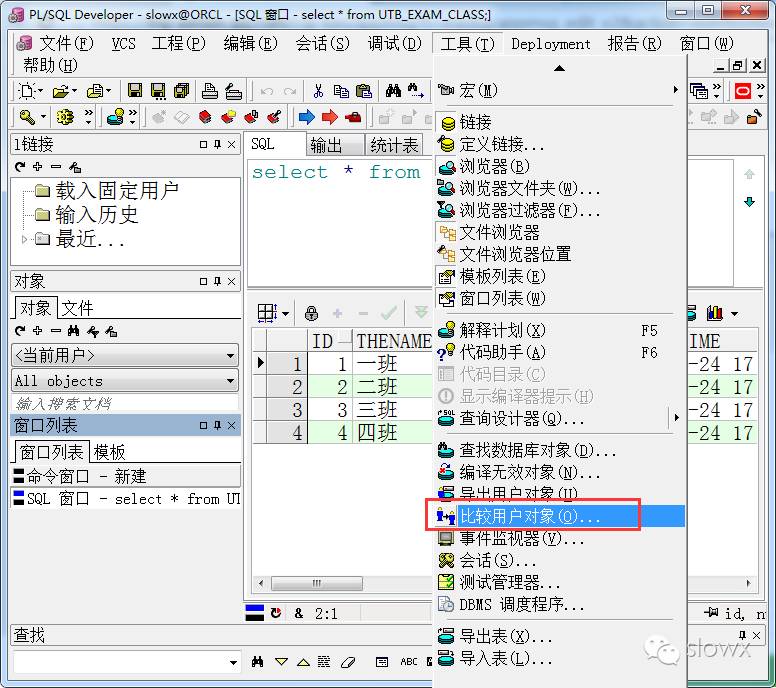Select SQL 窗口 entry in window list

point(126,498)
